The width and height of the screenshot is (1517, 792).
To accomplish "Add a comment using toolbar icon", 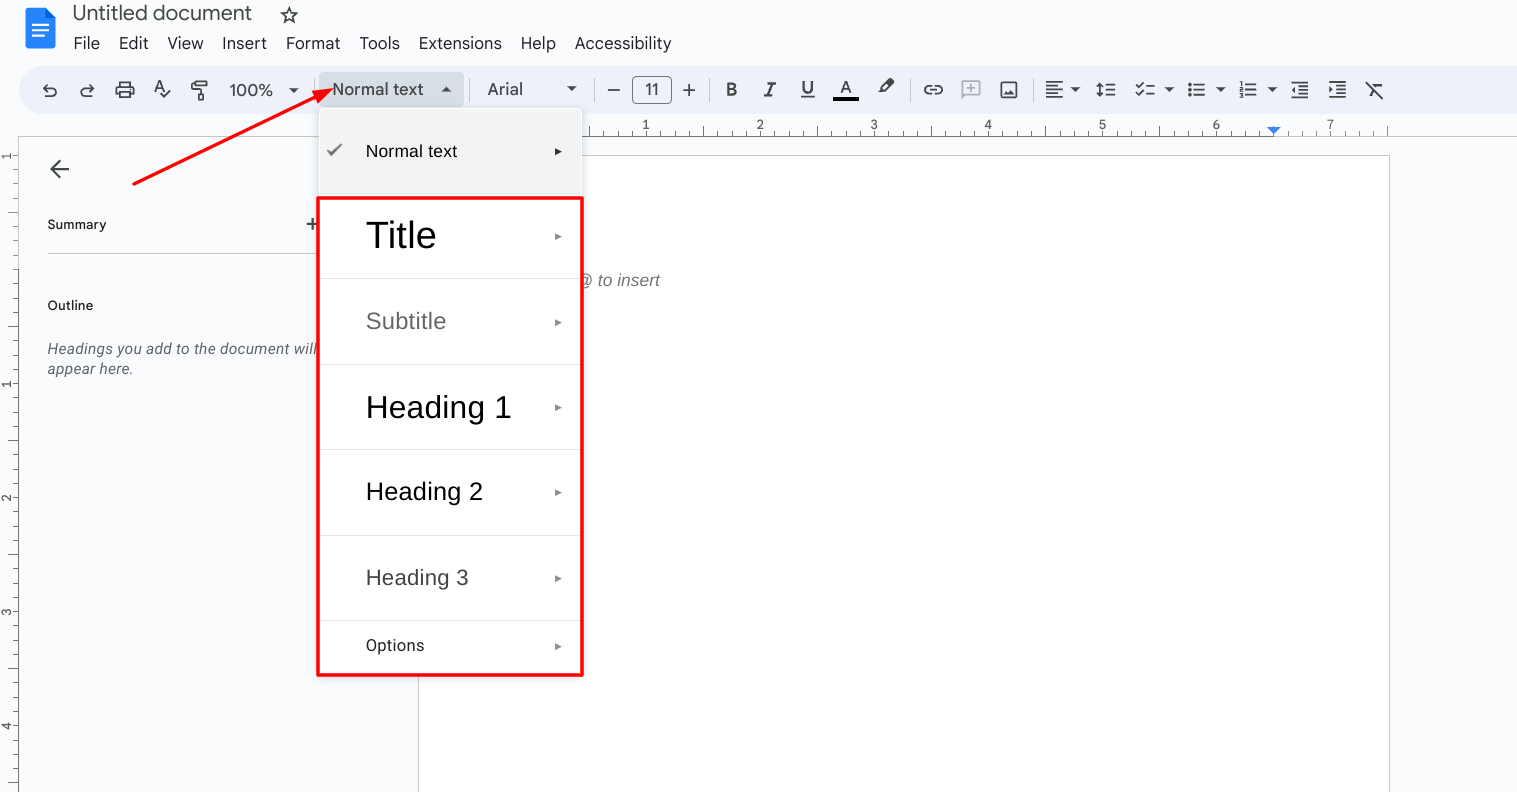I will pyautogui.click(x=970, y=90).
